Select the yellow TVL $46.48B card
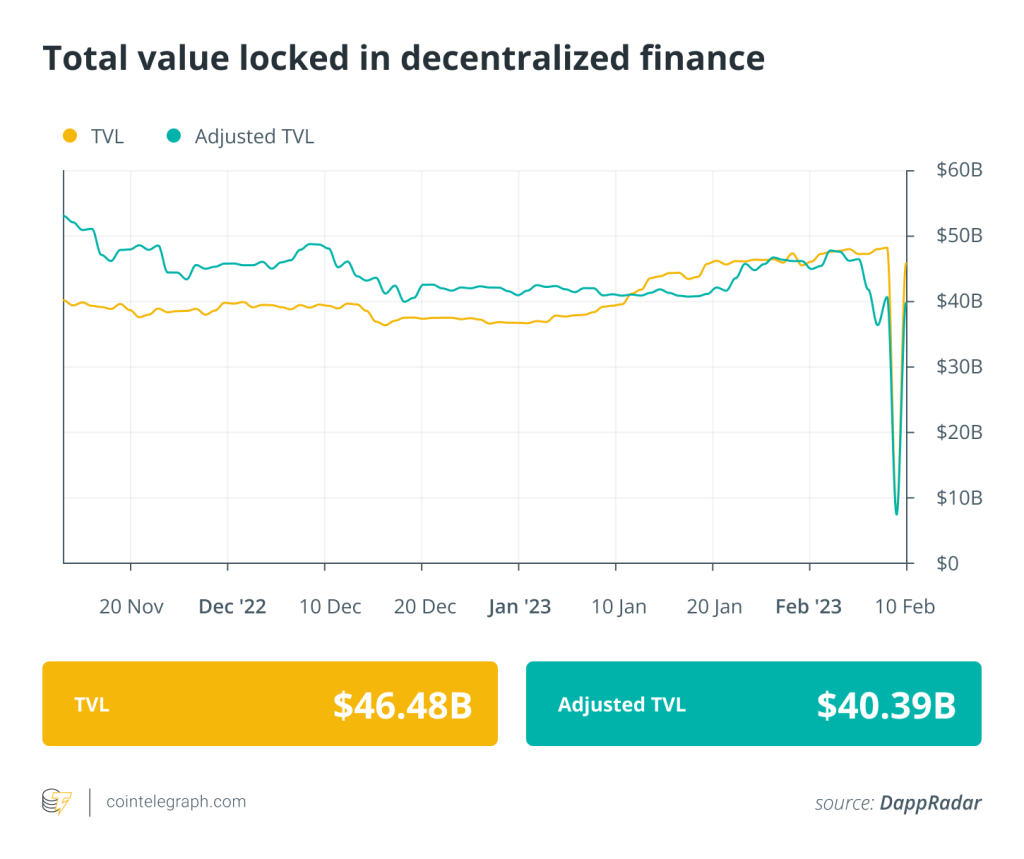The height and width of the screenshot is (859, 1024). click(269, 704)
